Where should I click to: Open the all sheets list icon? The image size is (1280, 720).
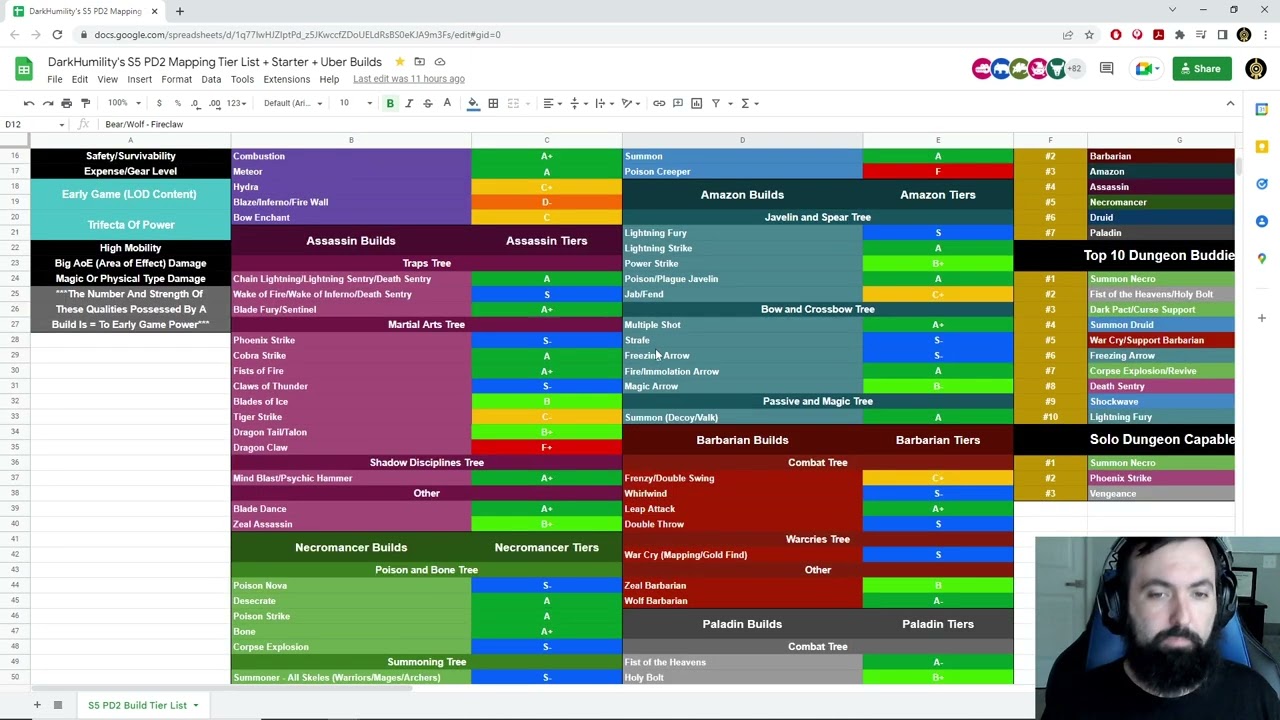pos(58,705)
